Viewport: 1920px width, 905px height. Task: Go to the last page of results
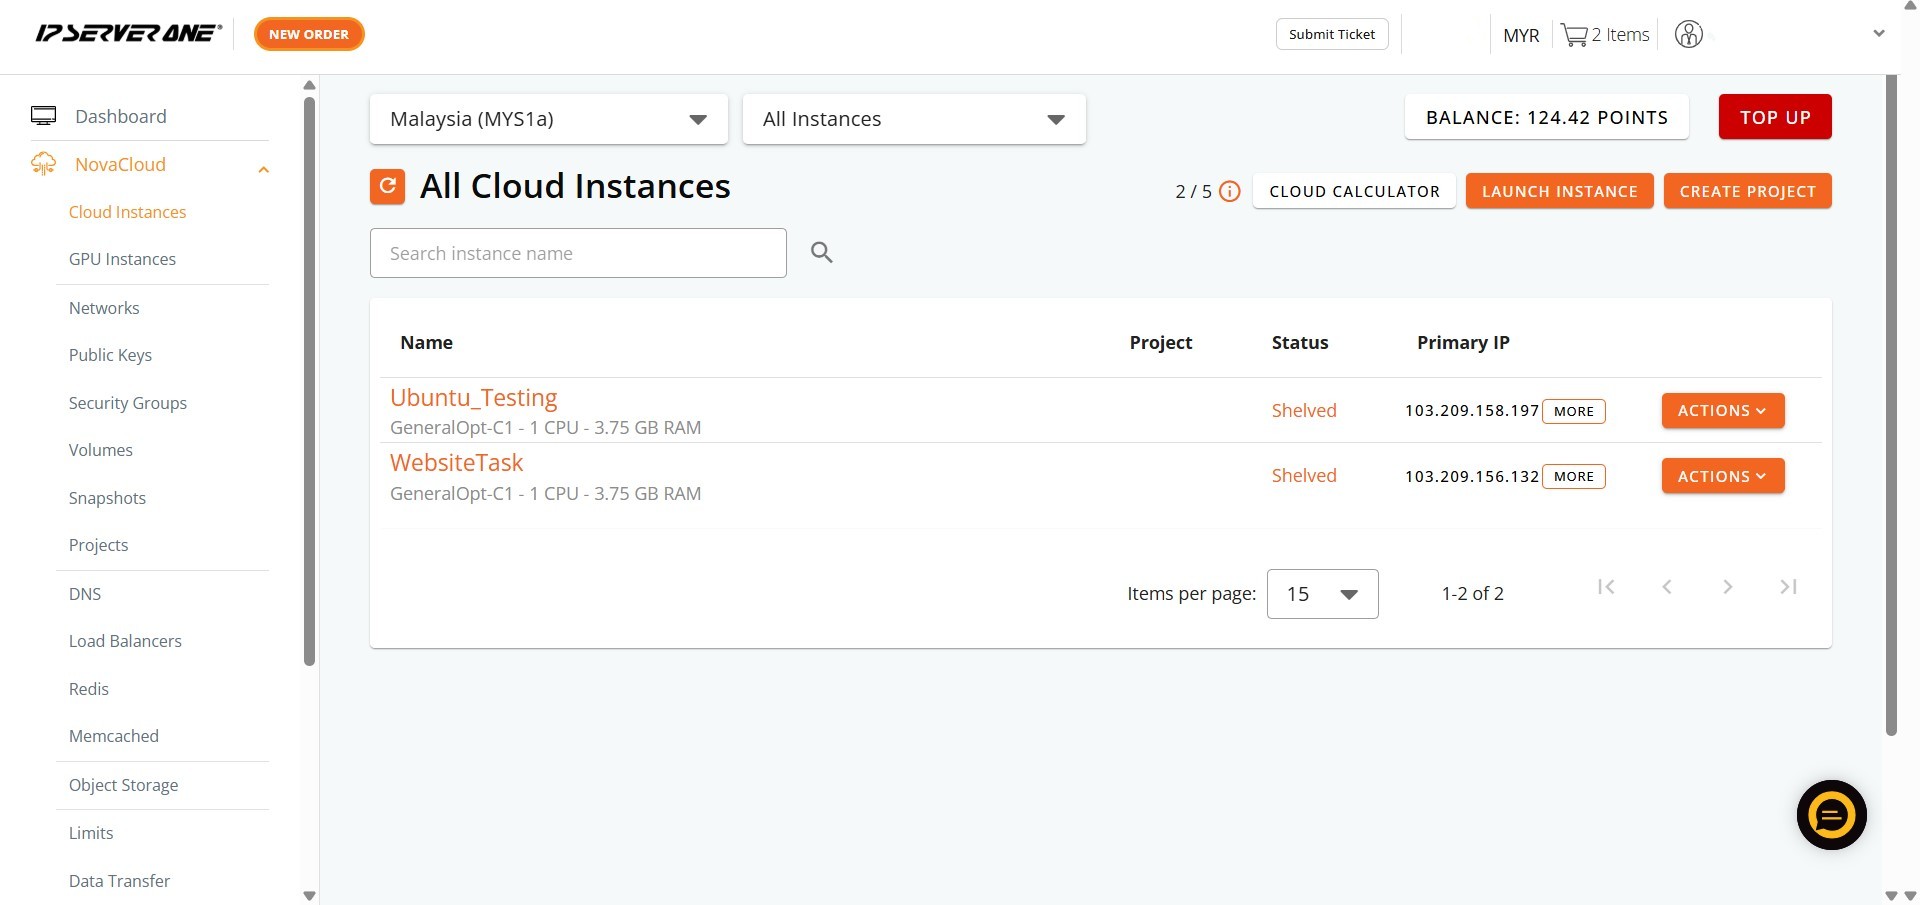point(1789,587)
